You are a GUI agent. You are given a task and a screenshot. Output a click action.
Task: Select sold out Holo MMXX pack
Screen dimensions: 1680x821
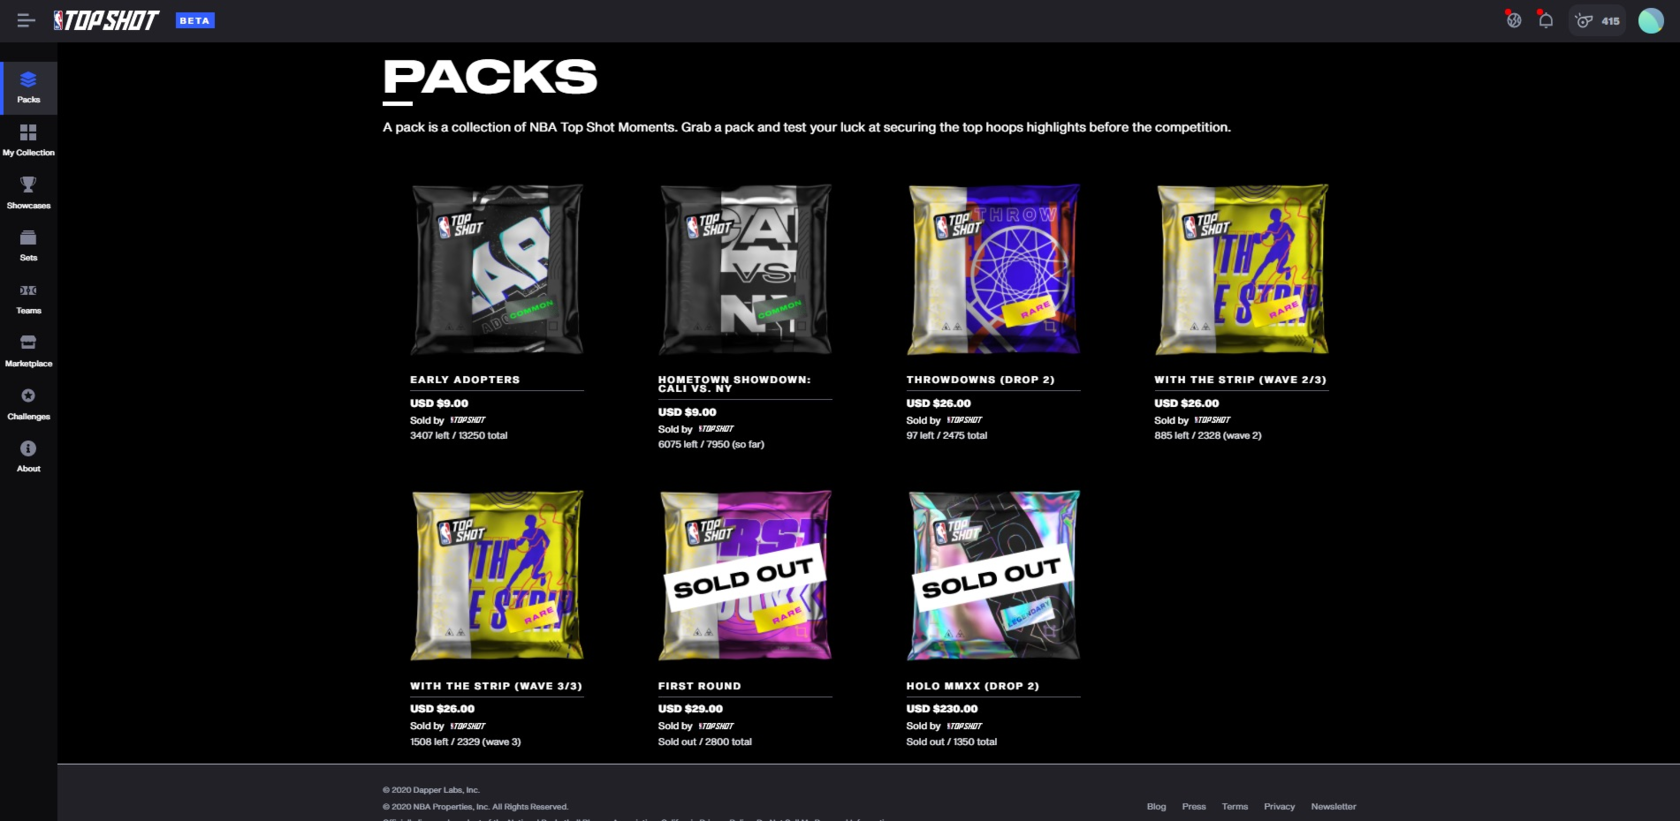(993, 575)
